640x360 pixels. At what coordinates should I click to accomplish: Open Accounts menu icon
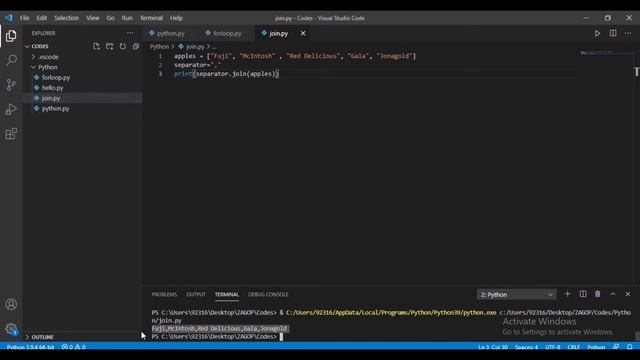click(11, 304)
